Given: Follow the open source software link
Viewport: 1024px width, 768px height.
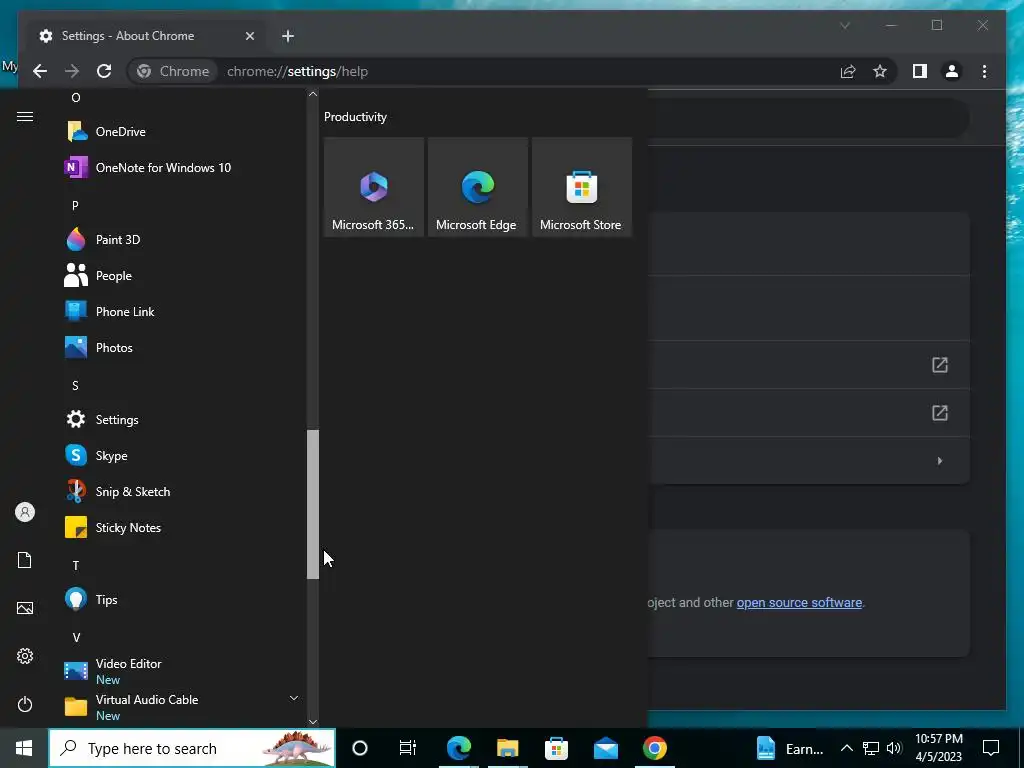Looking at the screenshot, I should [x=799, y=603].
